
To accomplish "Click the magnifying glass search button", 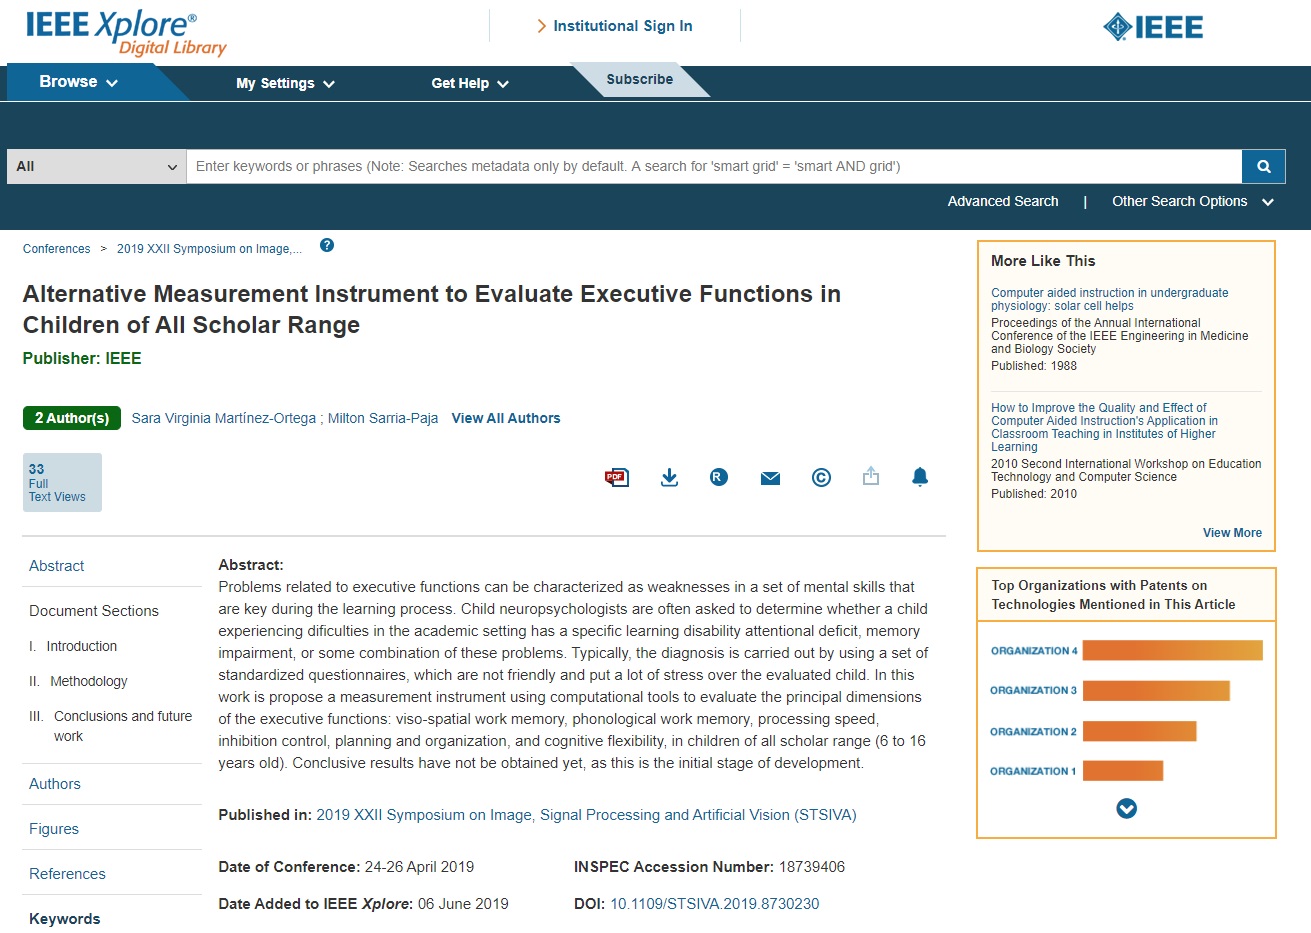I will pyautogui.click(x=1263, y=167).
